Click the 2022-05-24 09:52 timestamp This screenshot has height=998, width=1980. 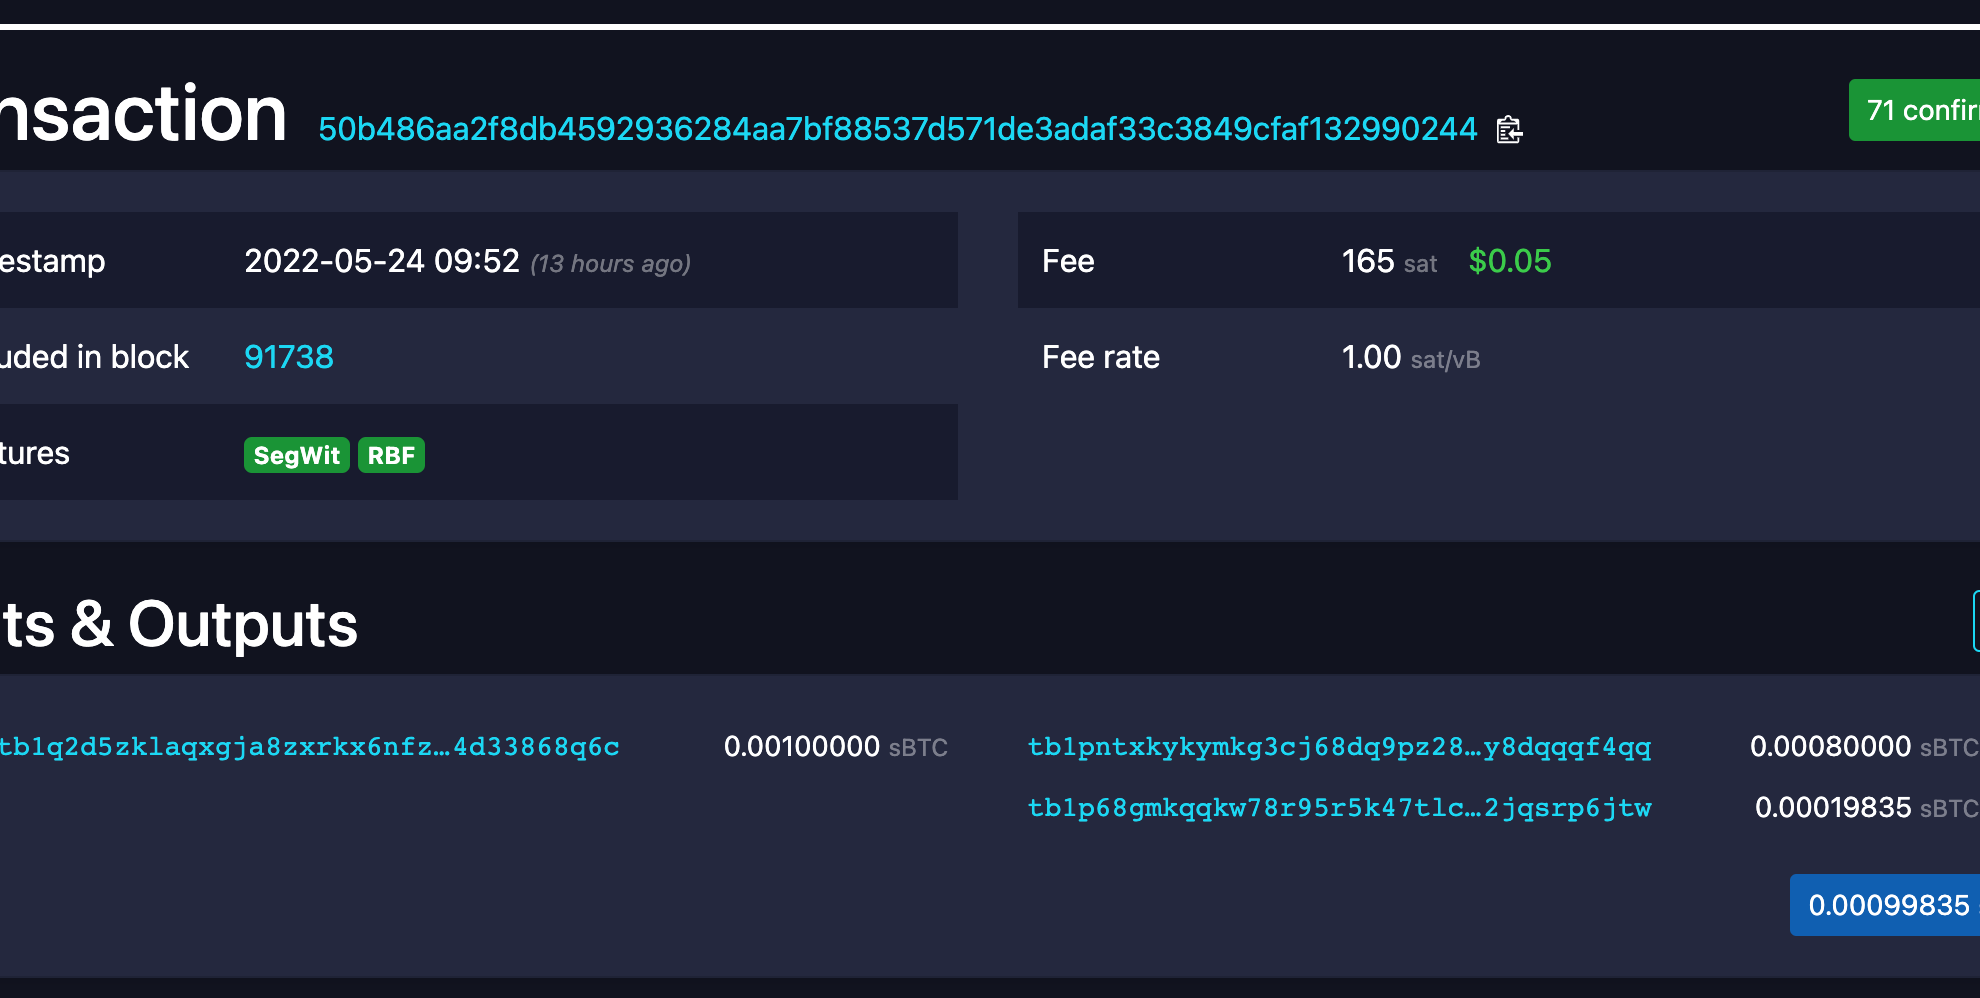[x=382, y=261]
